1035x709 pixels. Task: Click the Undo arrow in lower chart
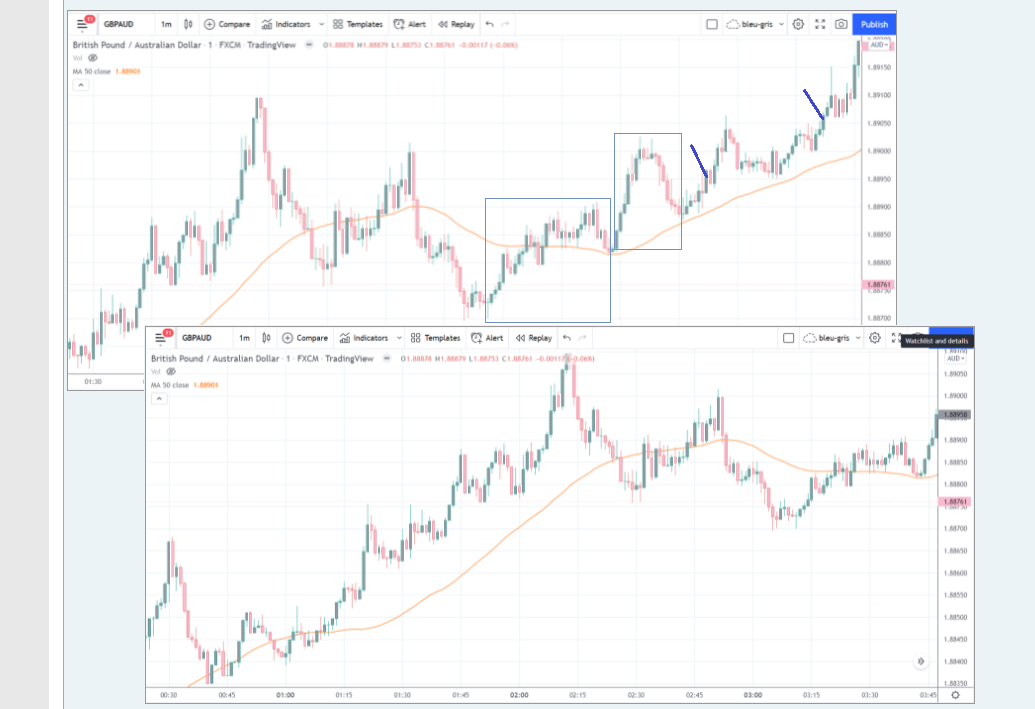click(x=567, y=338)
